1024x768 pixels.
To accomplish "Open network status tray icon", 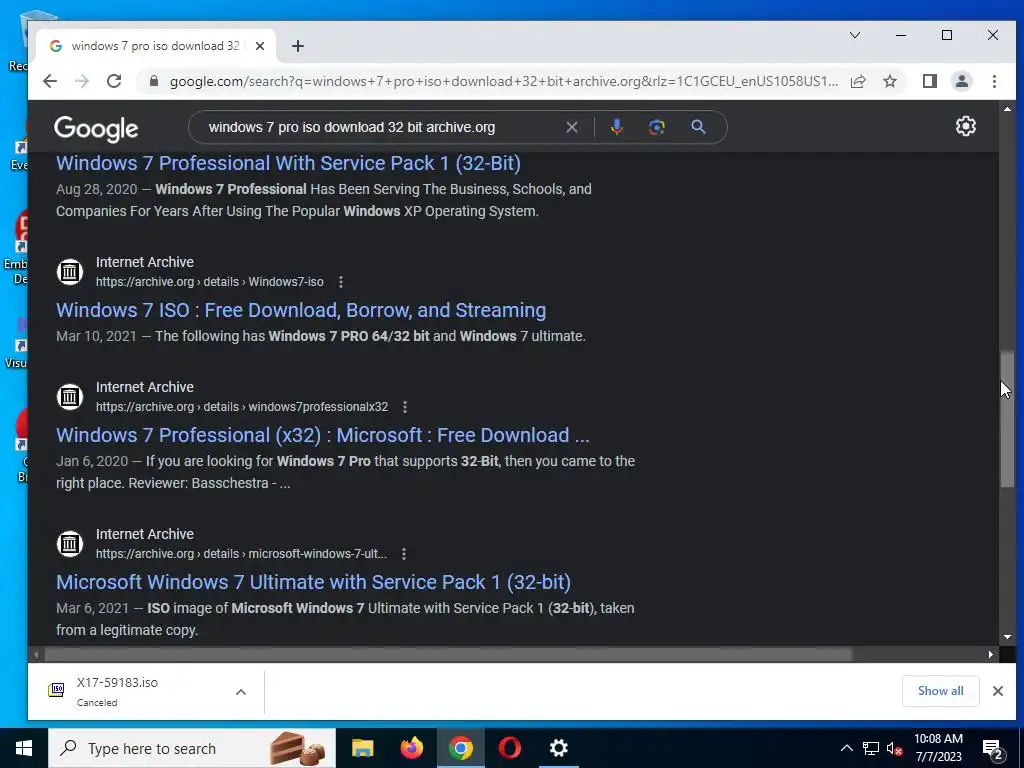I will 870,748.
